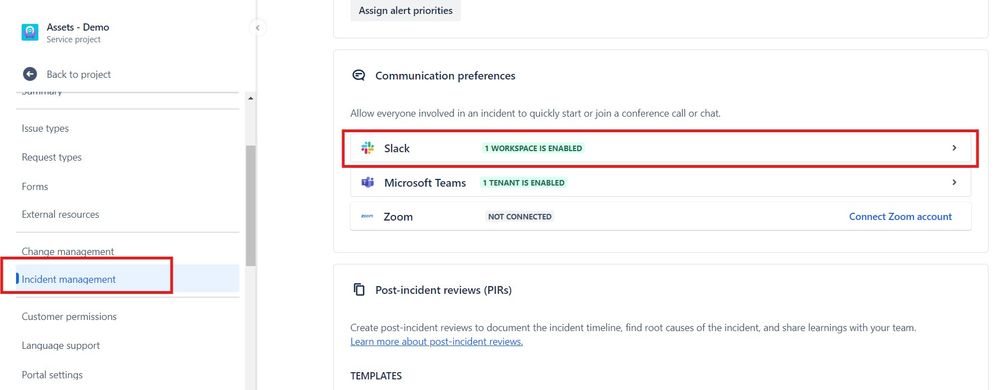Click the Service project subtitle text
The height and width of the screenshot is (390, 998).
point(73,39)
